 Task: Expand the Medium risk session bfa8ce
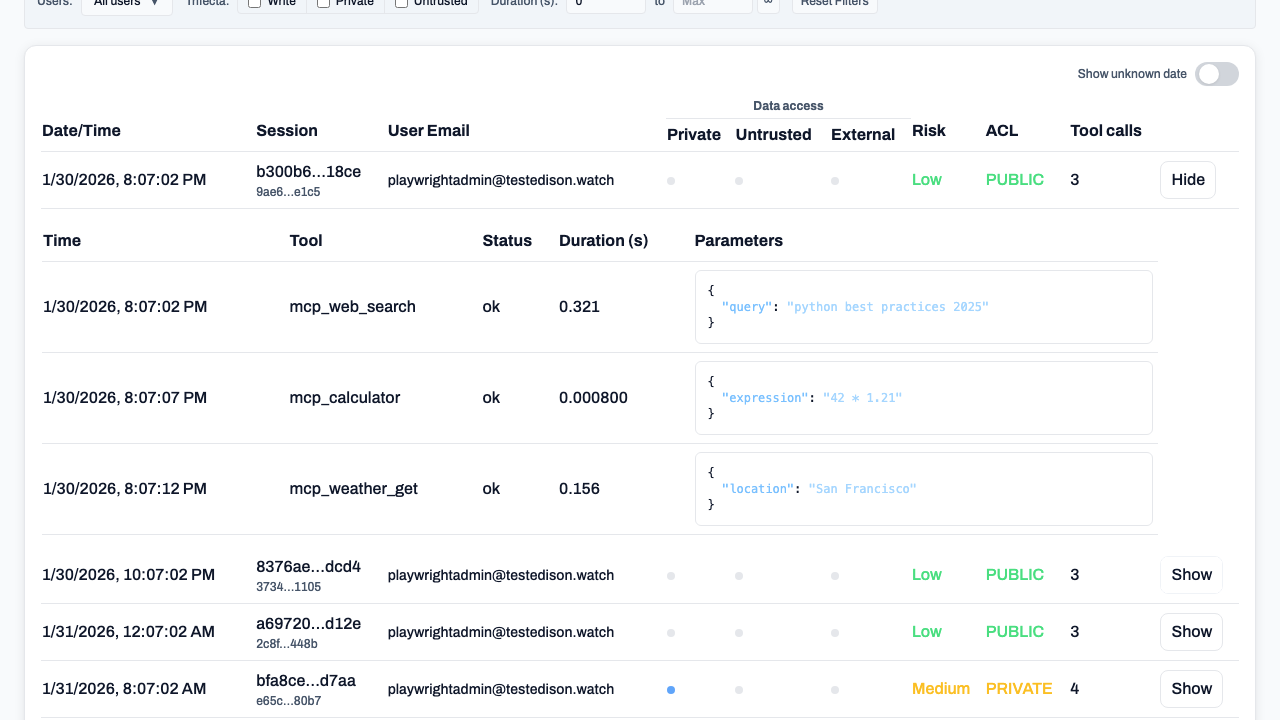(x=1190, y=689)
